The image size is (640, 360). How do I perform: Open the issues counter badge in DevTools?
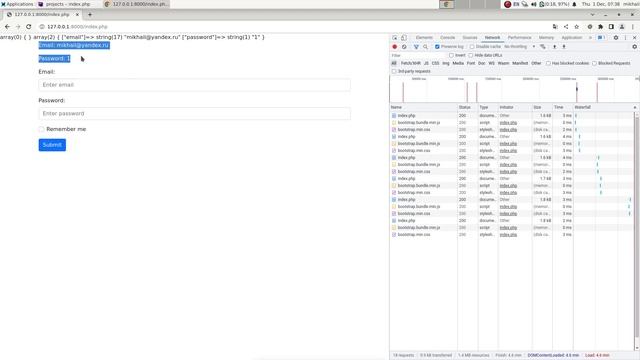tap(601, 38)
